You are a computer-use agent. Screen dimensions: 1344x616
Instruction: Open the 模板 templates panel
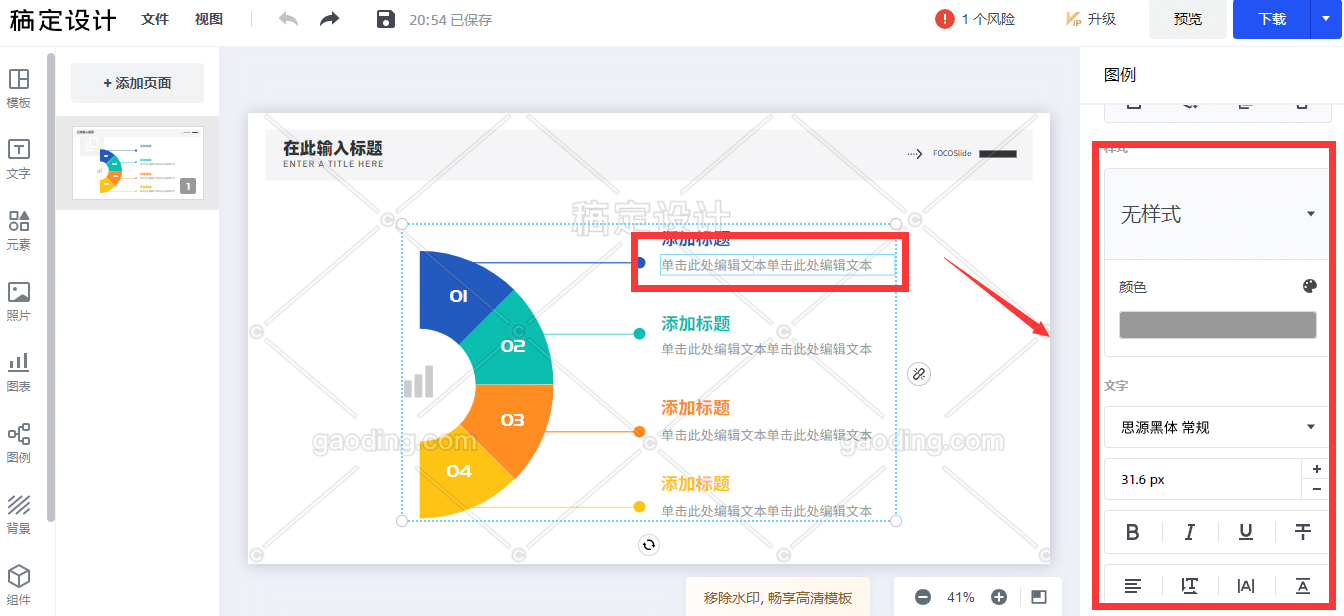tap(18, 88)
